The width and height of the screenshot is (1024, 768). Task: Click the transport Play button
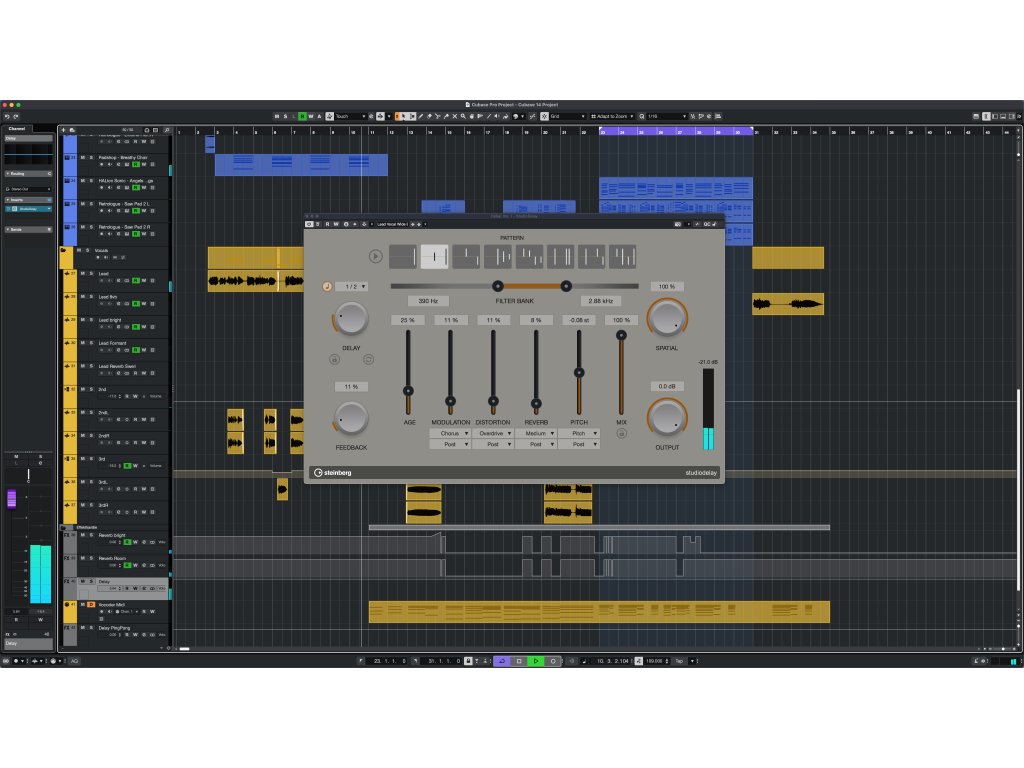coord(536,661)
